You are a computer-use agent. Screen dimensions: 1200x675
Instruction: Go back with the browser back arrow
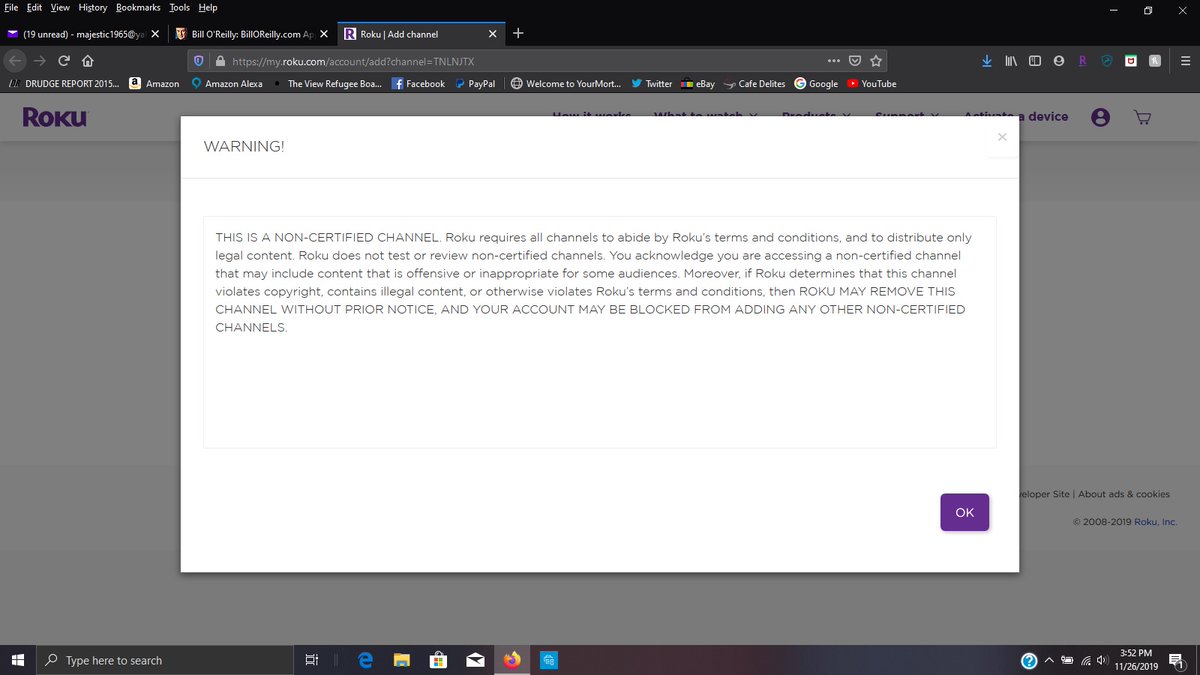[16, 60]
